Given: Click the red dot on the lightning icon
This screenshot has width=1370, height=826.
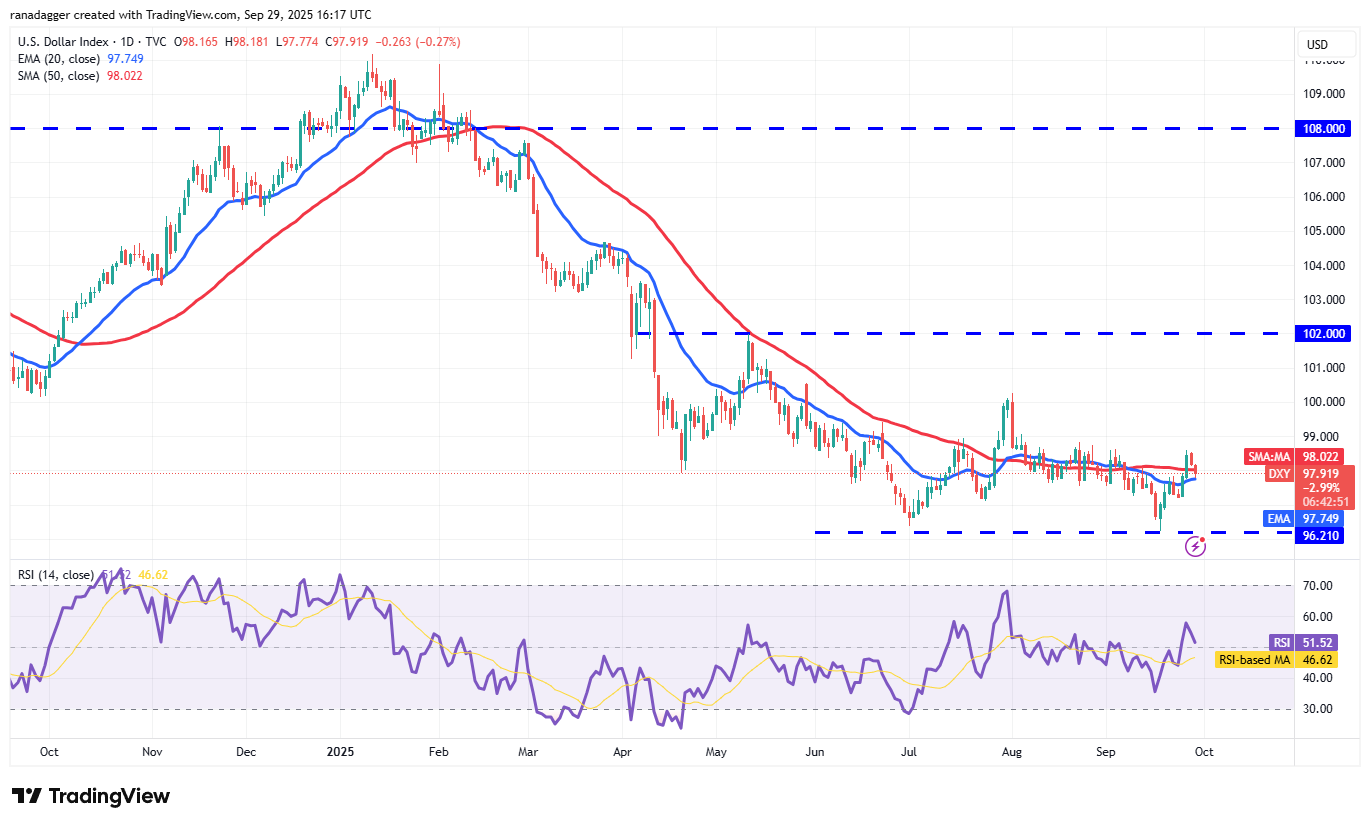Looking at the screenshot, I should click(x=1203, y=538).
